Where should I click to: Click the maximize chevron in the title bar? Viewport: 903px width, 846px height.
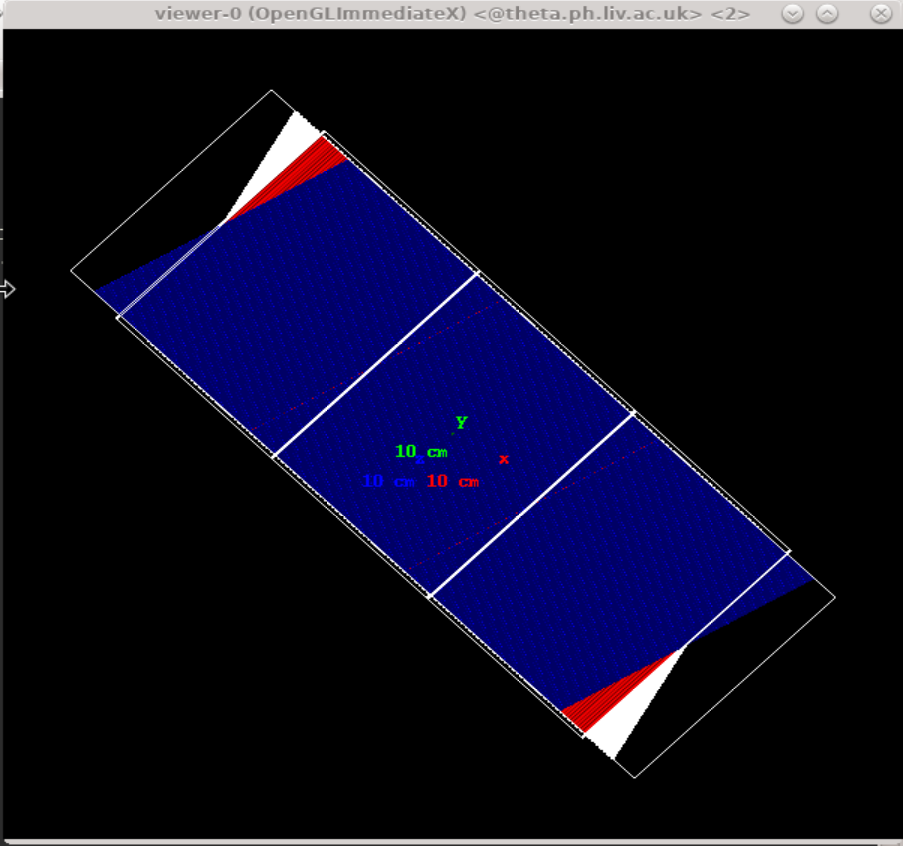(827, 14)
